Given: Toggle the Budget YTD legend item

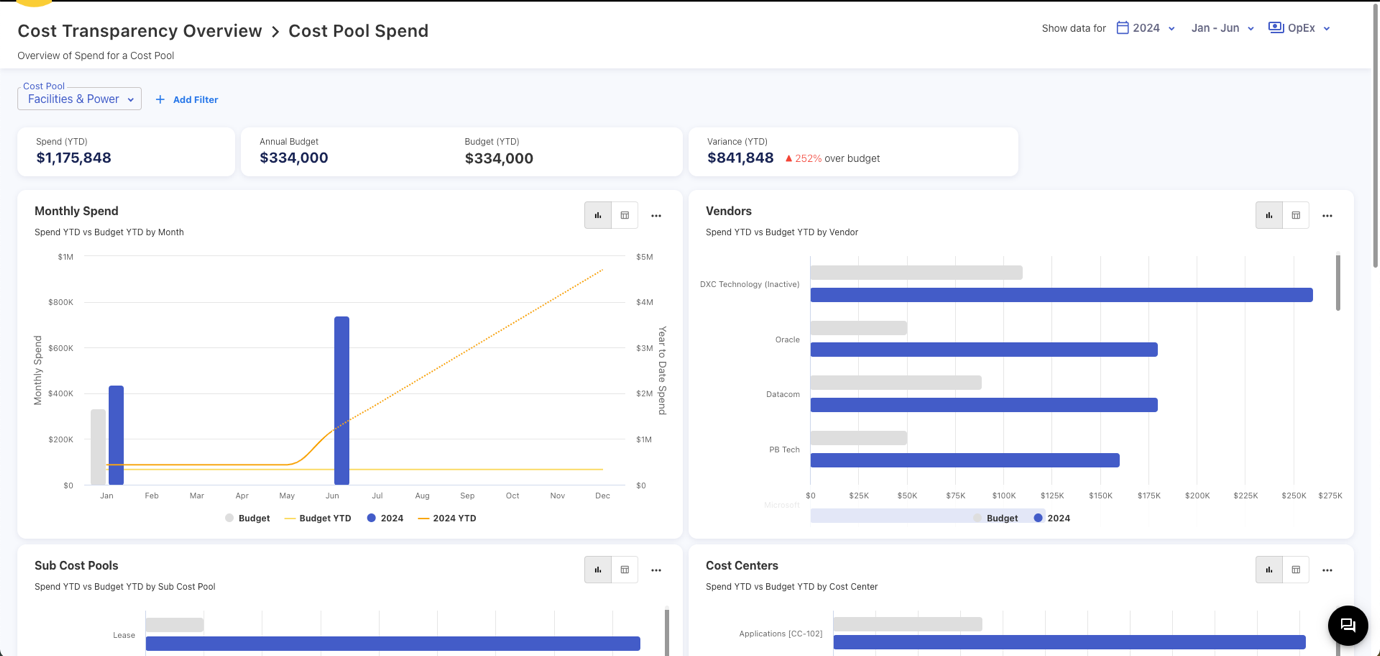Looking at the screenshot, I should (x=318, y=518).
